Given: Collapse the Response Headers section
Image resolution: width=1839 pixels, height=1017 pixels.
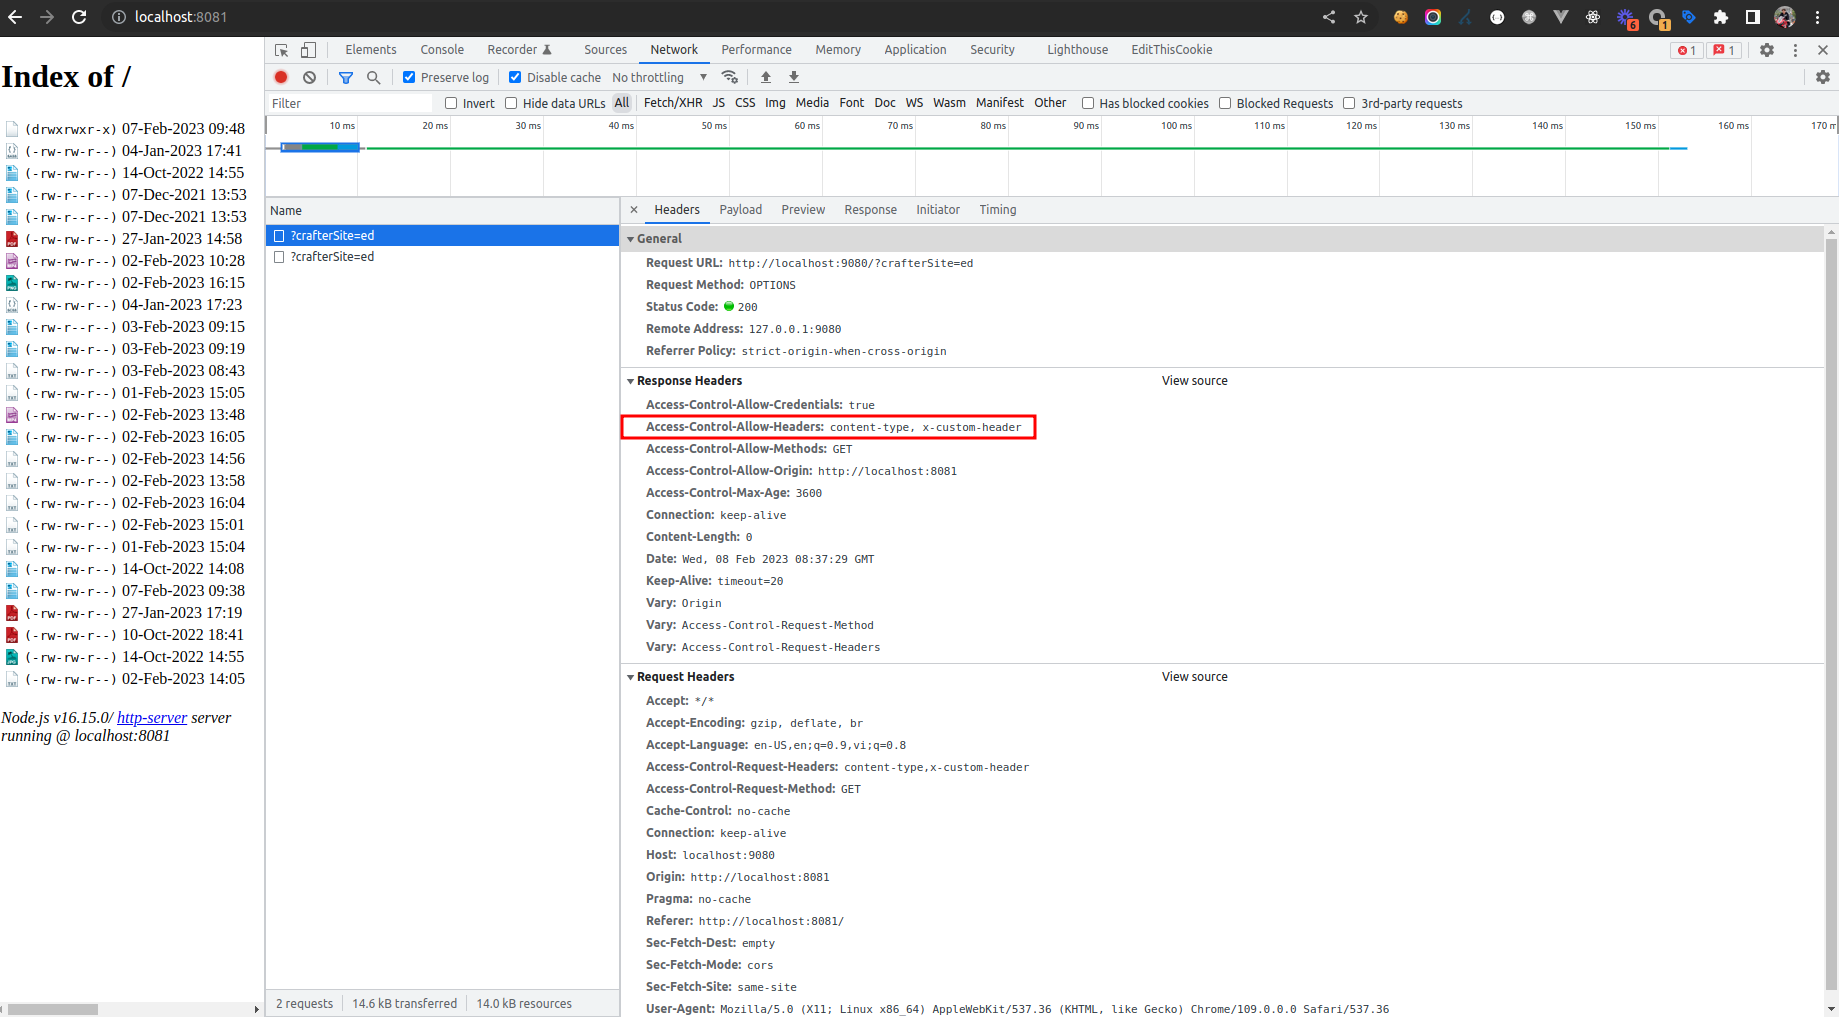Looking at the screenshot, I should pyautogui.click(x=631, y=381).
